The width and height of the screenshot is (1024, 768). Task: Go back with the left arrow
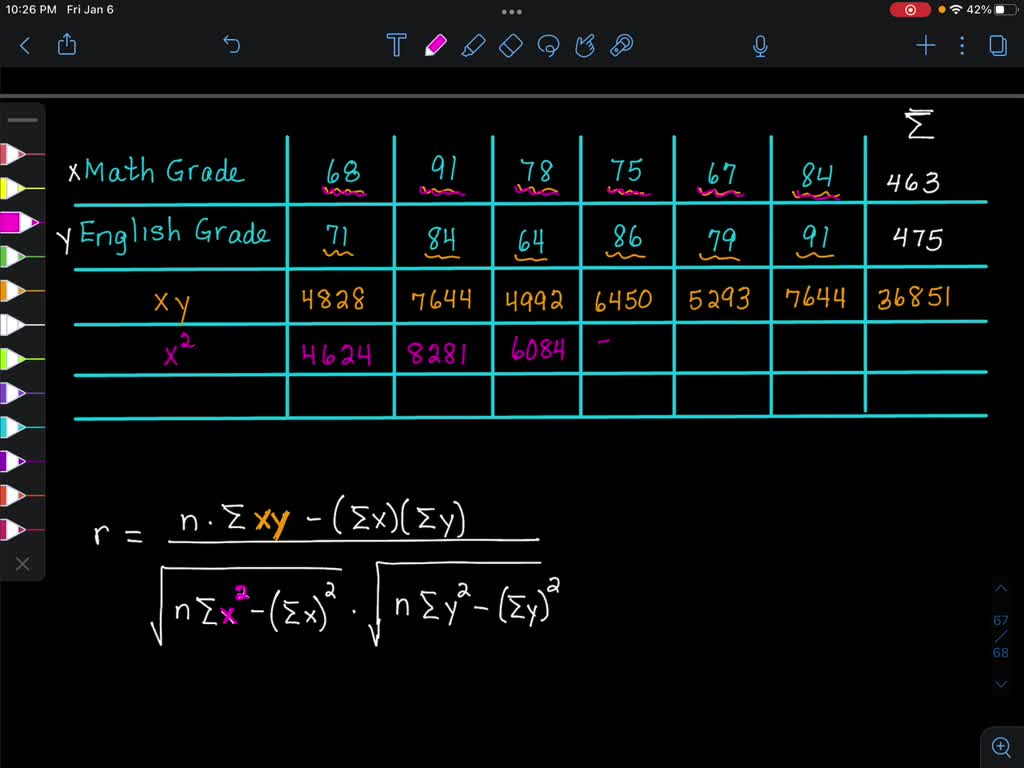coord(25,45)
